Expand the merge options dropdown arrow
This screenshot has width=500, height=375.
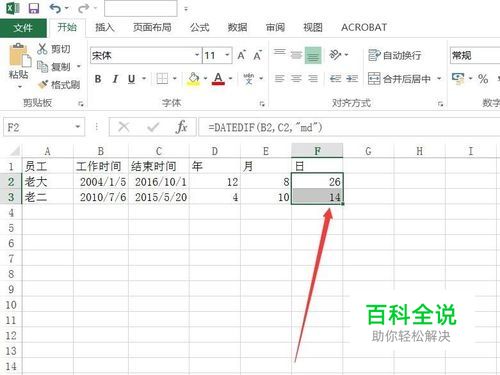pyautogui.click(x=439, y=79)
